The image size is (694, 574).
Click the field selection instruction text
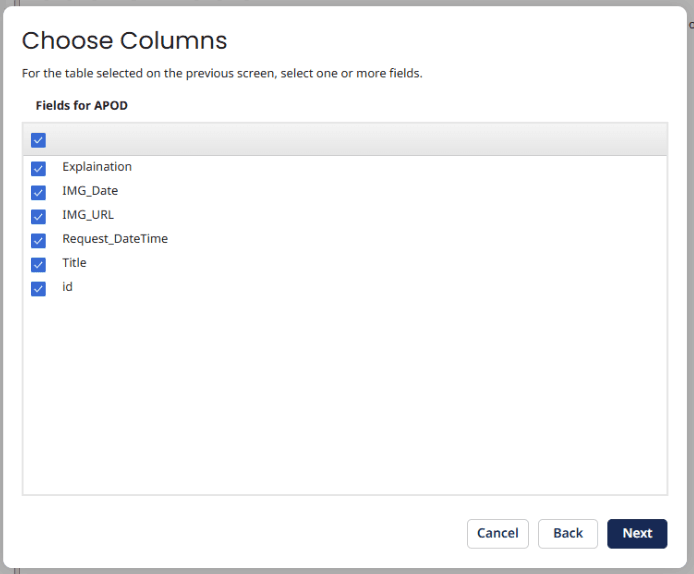pyautogui.click(x=222, y=74)
